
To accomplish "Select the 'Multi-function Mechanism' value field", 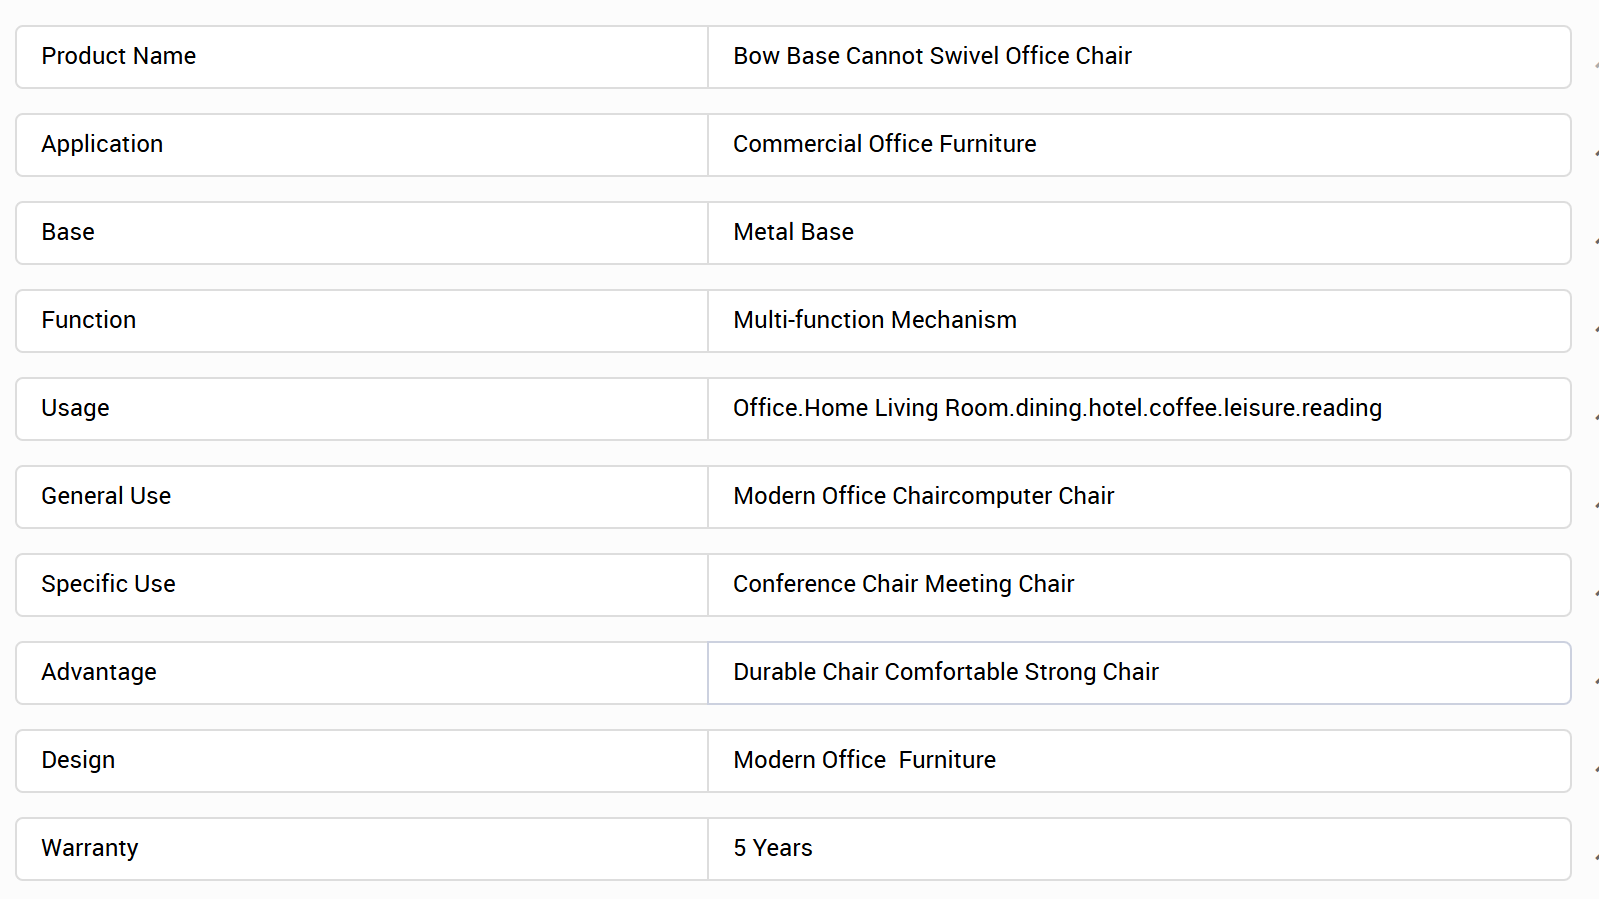I will click(x=1139, y=321).
